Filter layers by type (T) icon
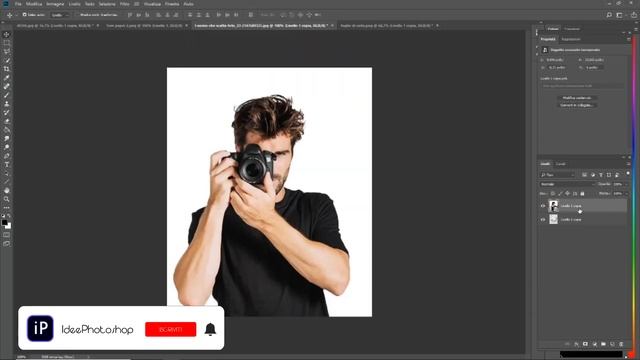The height and width of the screenshot is (360, 640). tap(601, 175)
